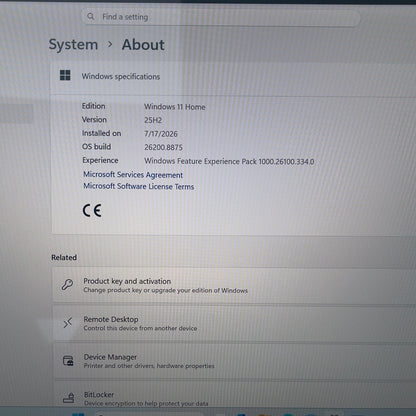Click the CE certification mark
Viewport: 416px width, 416px height.
[92, 211]
